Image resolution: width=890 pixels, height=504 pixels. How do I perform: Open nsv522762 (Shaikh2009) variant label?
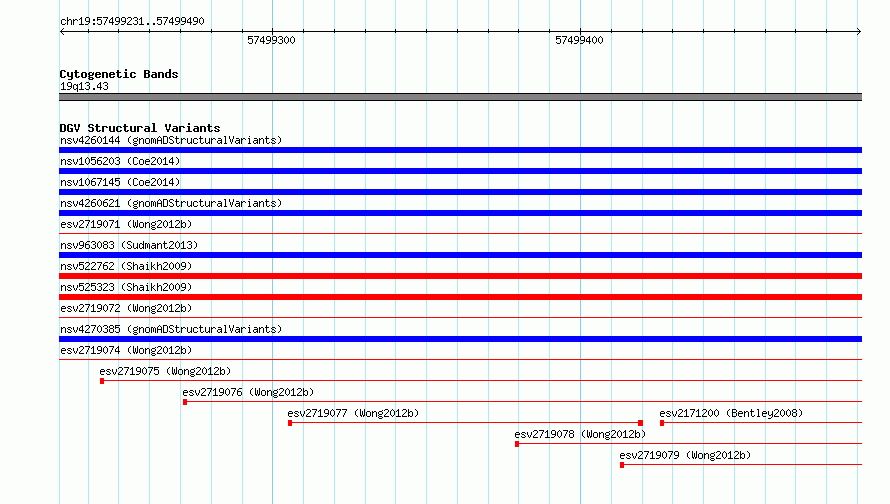126,266
